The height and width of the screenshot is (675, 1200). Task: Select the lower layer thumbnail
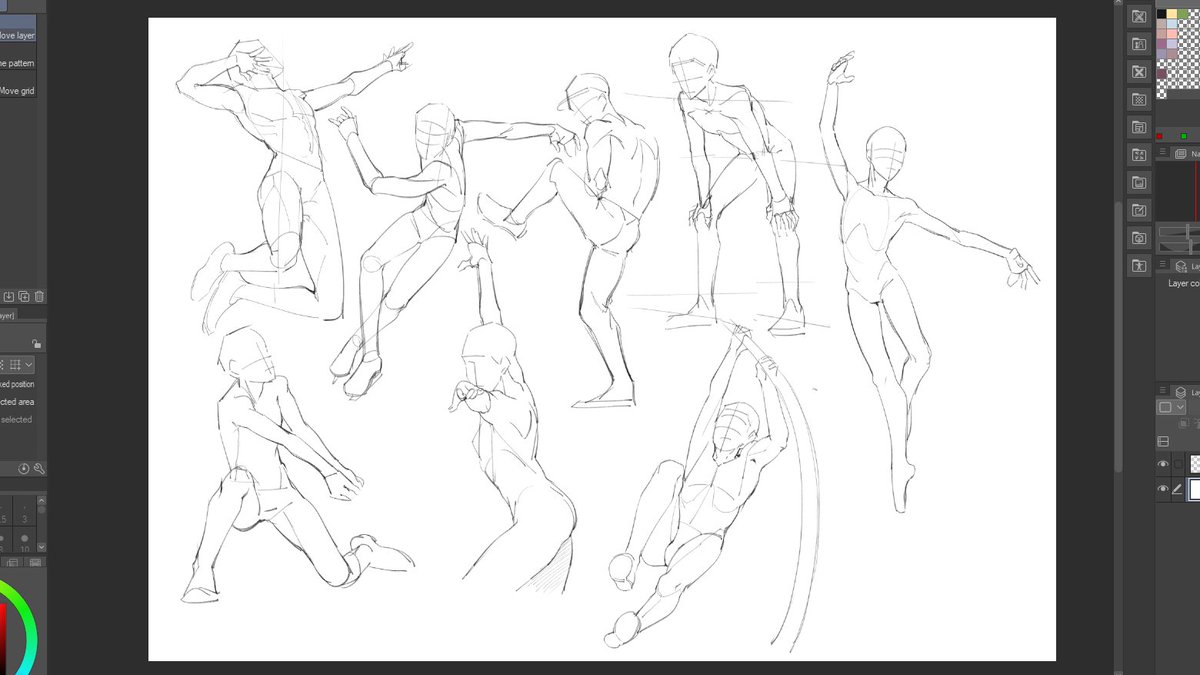pos(1194,489)
